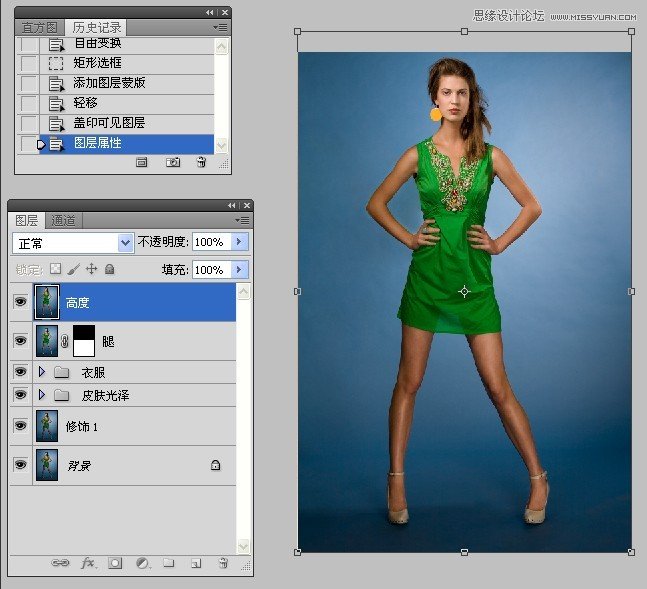
Task: Create new snapshot with camera icon
Action: (x=172, y=162)
